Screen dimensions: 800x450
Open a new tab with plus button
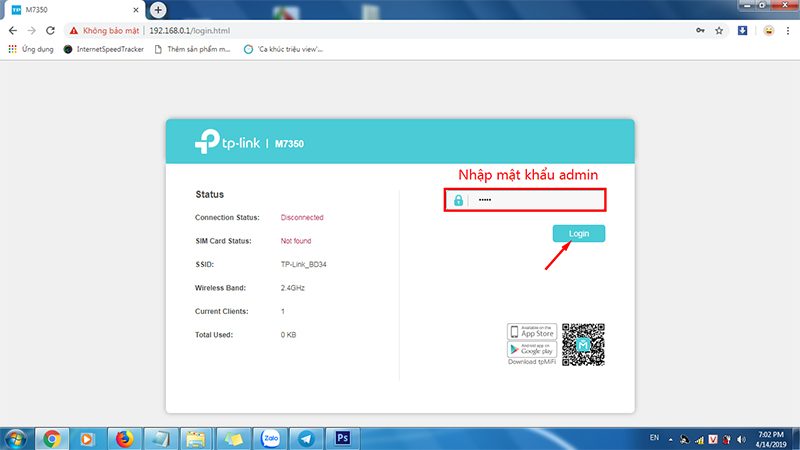pyautogui.click(x=158, y=9)
